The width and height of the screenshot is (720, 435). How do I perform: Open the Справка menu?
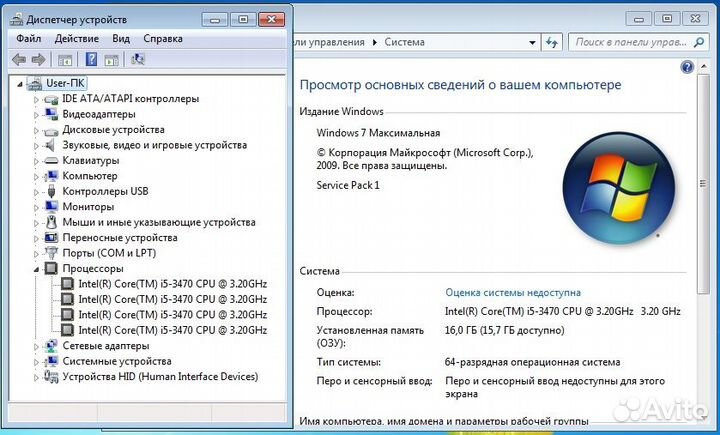pyautogui.click(x=163, y=39)
